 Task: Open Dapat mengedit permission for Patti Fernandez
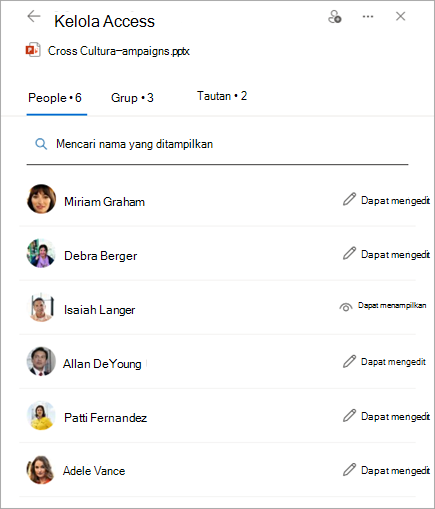(x=395, y=417)
